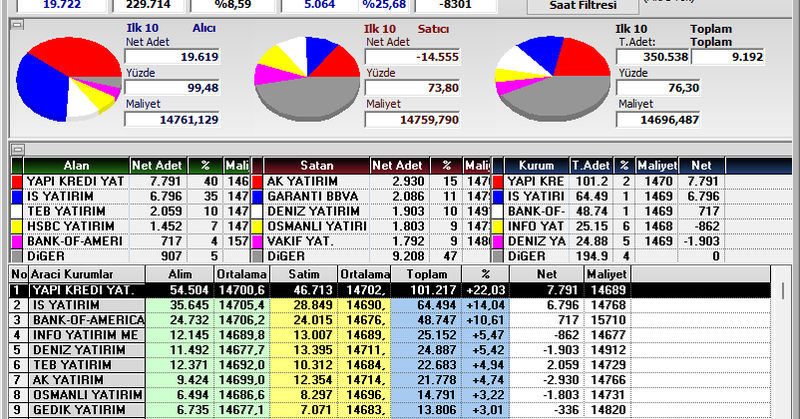Select the Toplam field showing 9.192

[728, 57]
